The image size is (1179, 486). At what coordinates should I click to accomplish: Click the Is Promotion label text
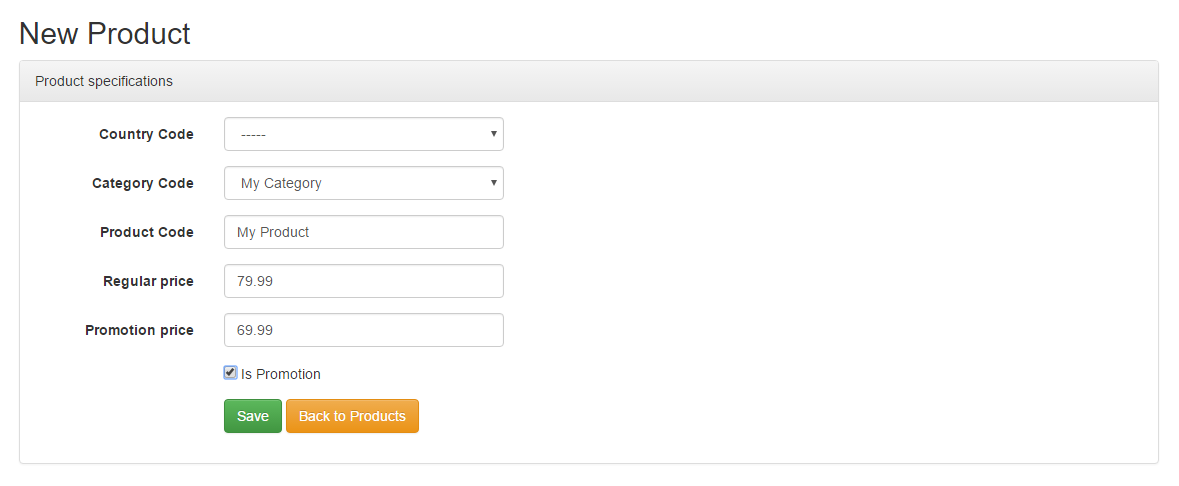[280, 374]
